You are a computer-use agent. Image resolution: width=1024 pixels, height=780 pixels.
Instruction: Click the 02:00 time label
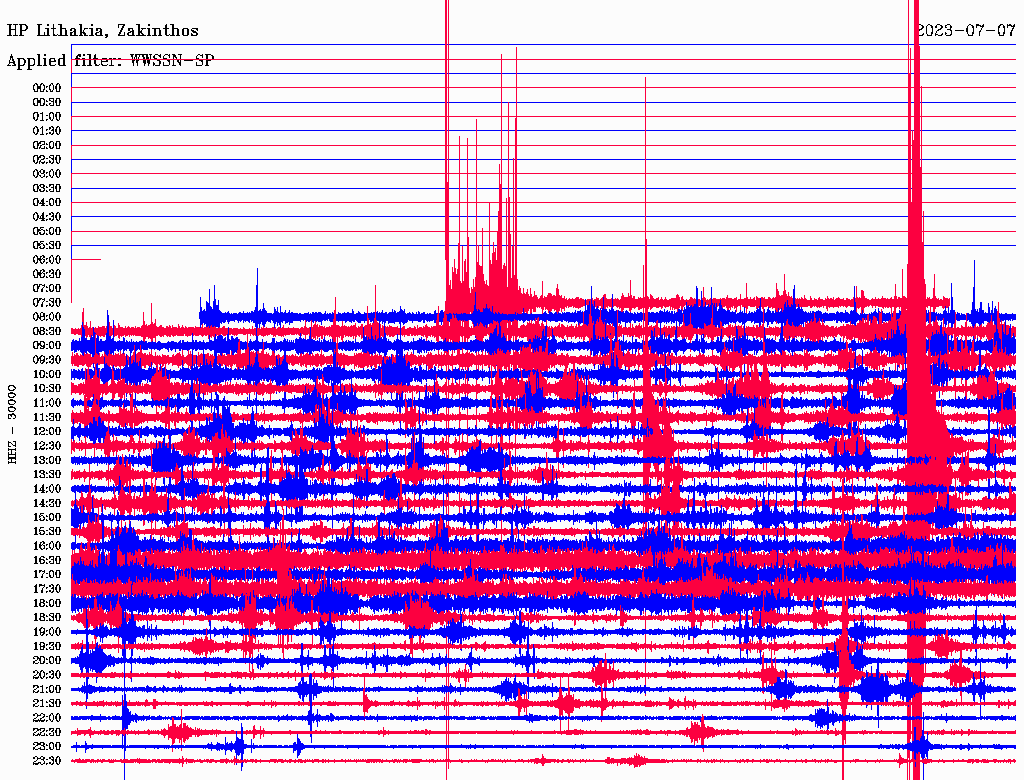[47, 146]
